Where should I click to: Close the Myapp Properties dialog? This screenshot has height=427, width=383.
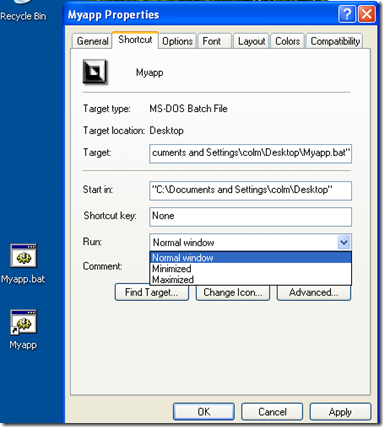pos(367,14)
